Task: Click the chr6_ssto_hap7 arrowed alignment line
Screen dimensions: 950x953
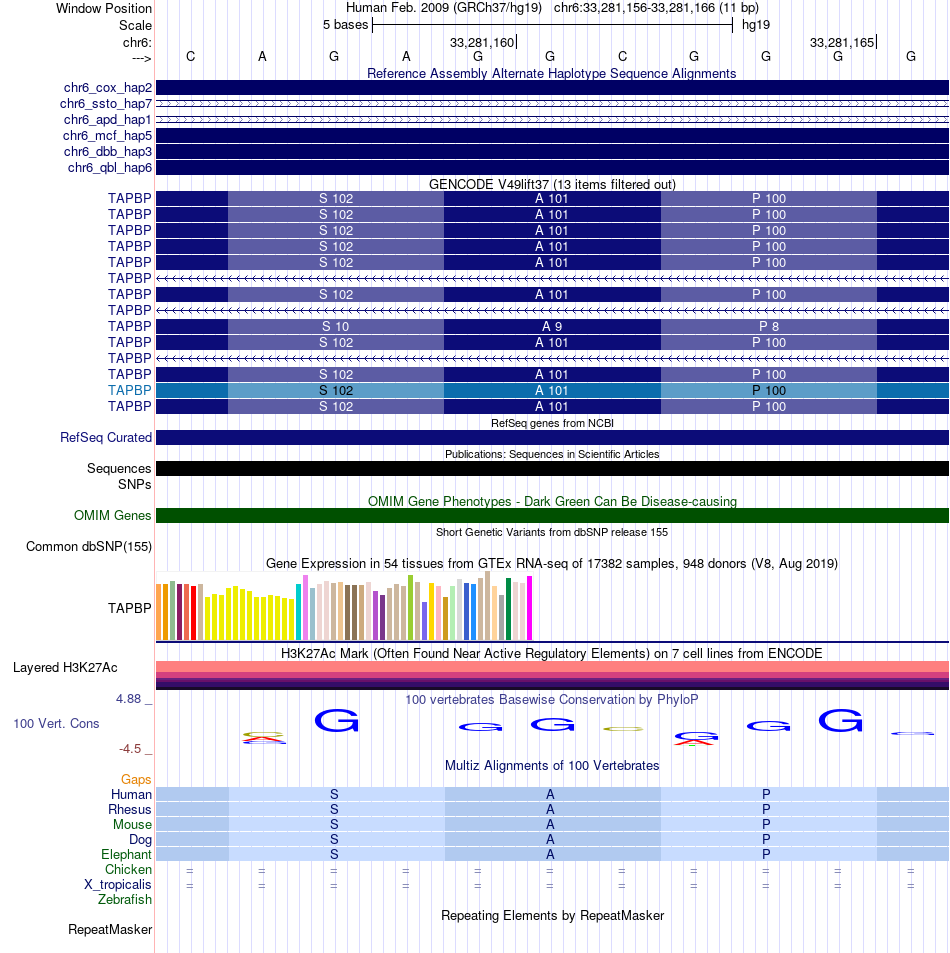Action: (552, 103)
